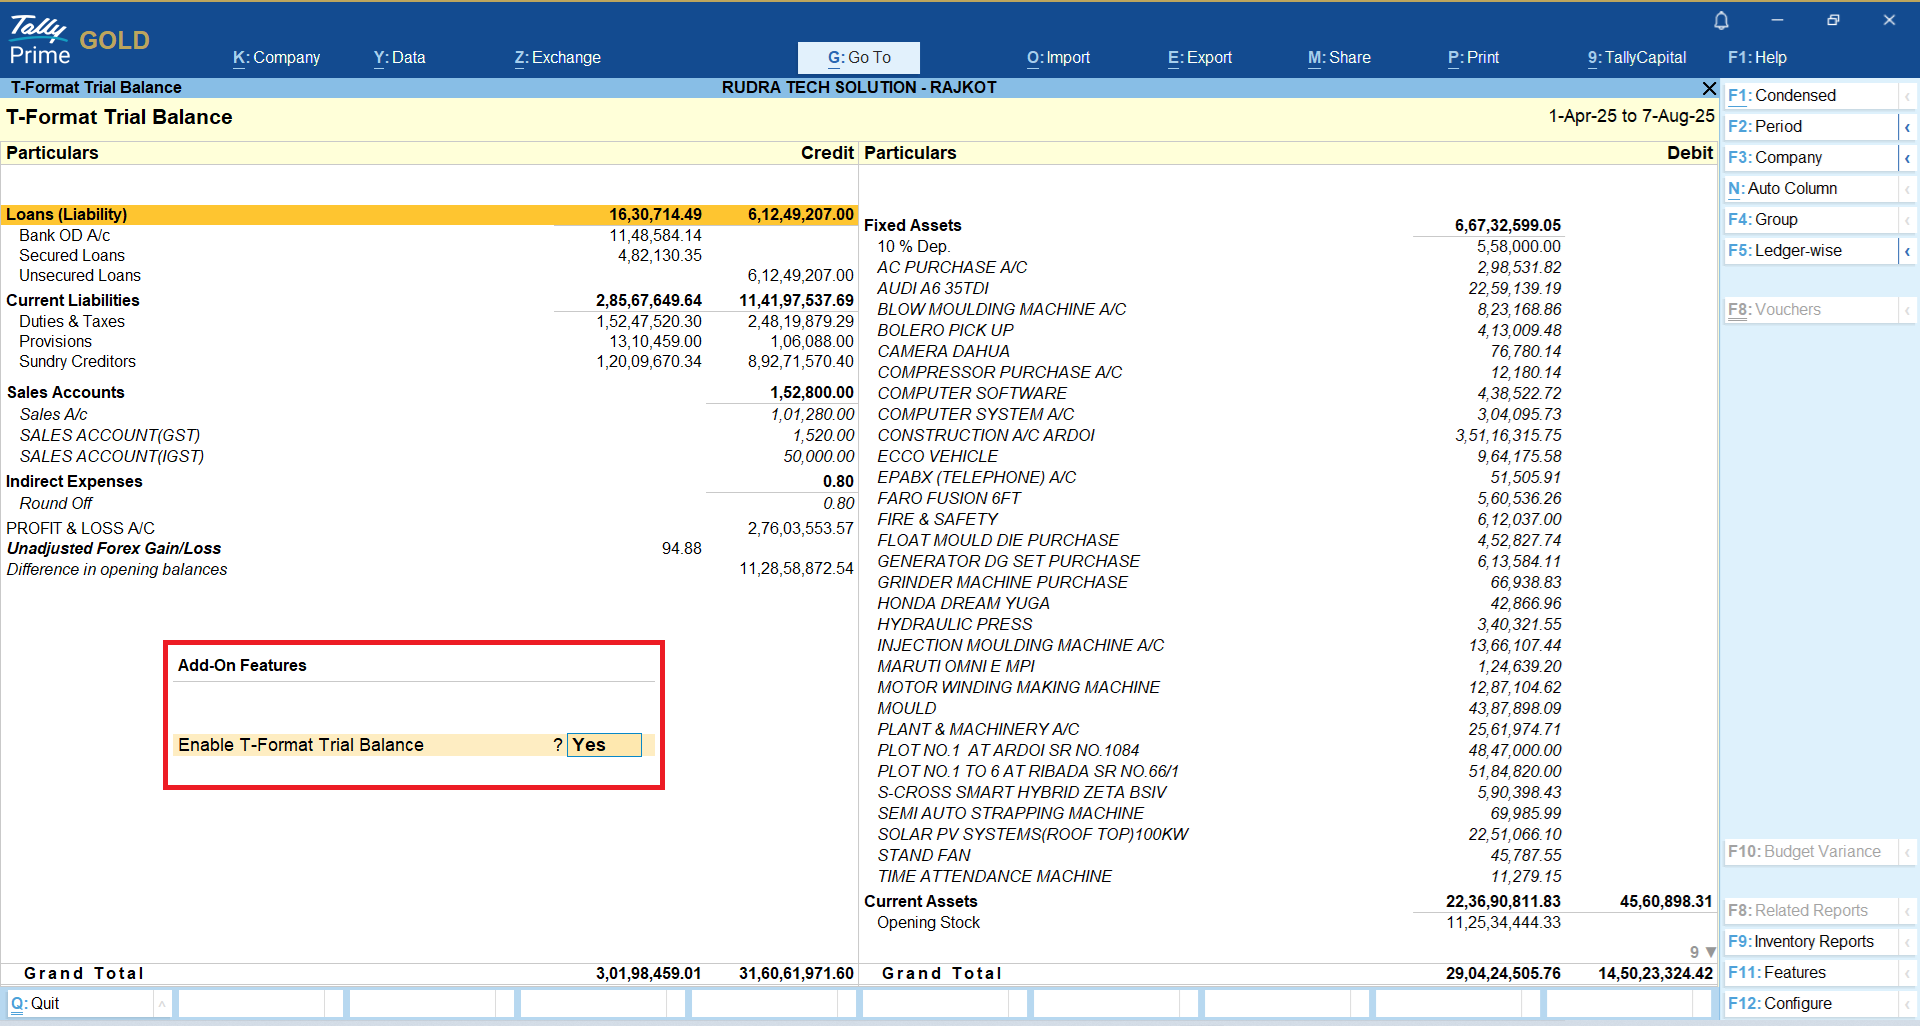Toggle F1: Condensed view
Image resolution: width=1920 pixels, height=1026 pixels.
pyautogui.click(x=1810, y=96)
